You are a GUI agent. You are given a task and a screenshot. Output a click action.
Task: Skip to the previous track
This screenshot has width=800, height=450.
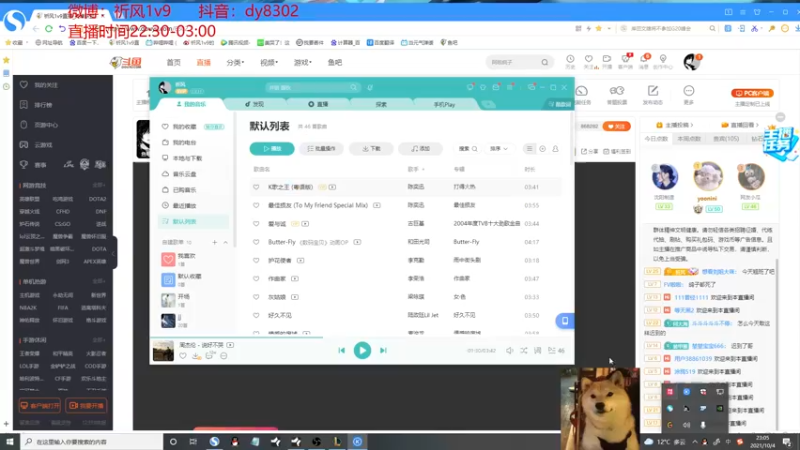tap(341, 351)
